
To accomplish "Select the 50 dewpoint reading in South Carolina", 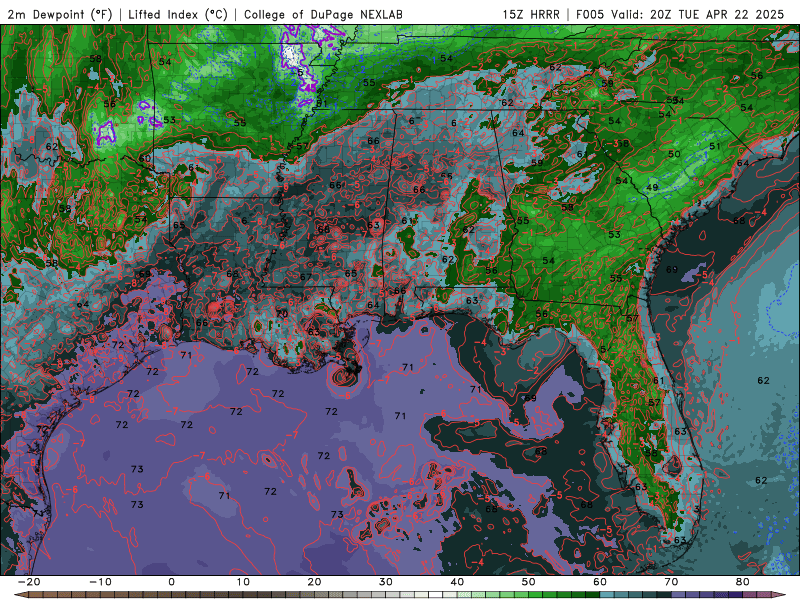I will coord(674,154).
